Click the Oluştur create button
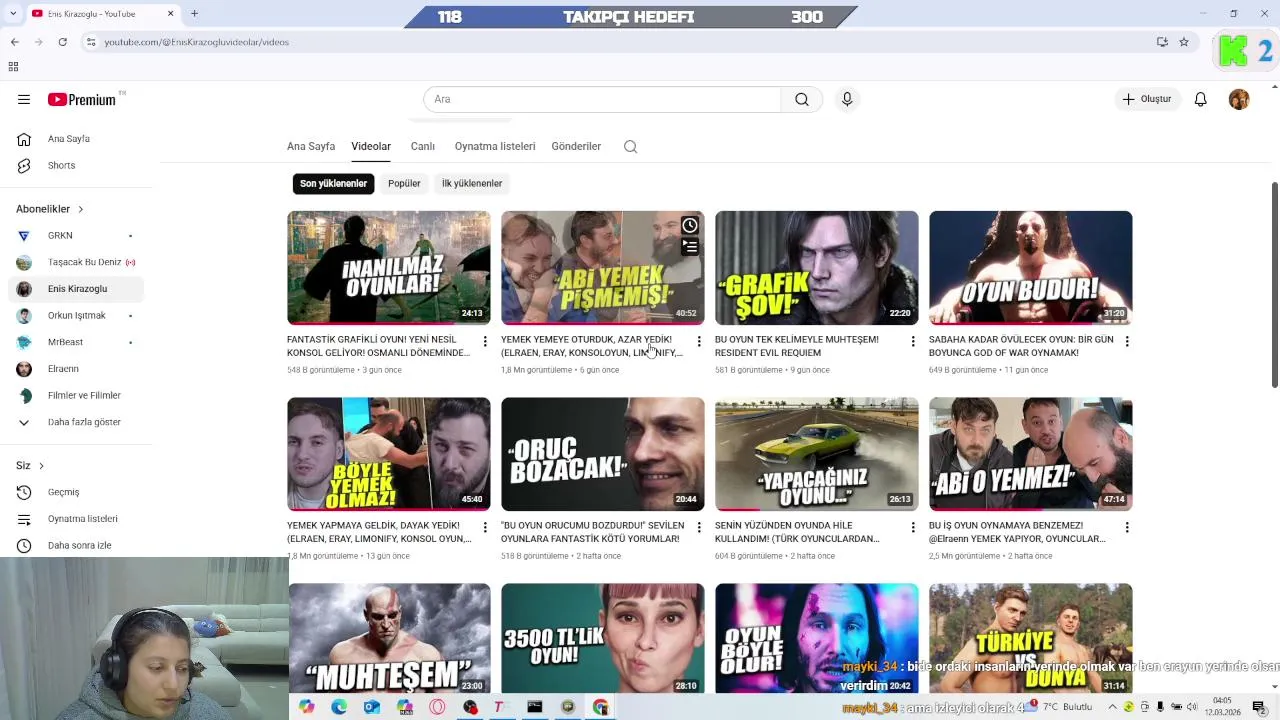This screenshot has height=720, width=1280. pos(1146,99)
